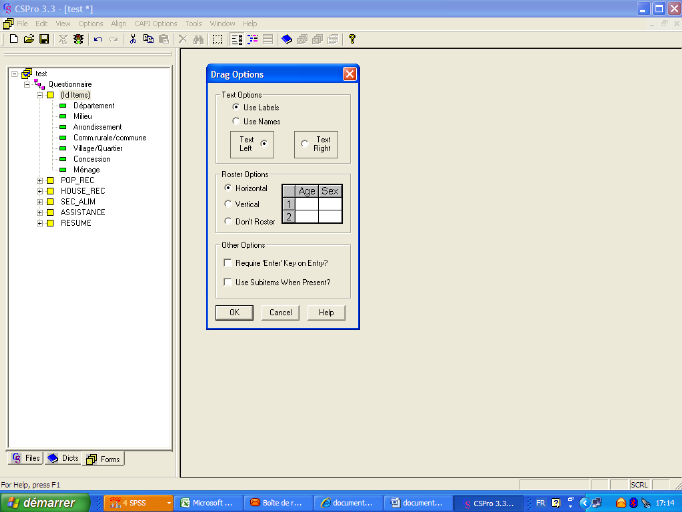
Task: Click the Run traffic light icon
Action: point(79,39)
